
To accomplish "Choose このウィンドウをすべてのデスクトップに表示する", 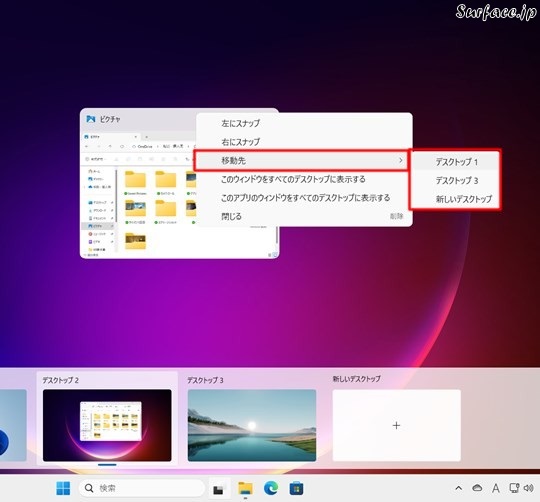I will tap(304, 179).
